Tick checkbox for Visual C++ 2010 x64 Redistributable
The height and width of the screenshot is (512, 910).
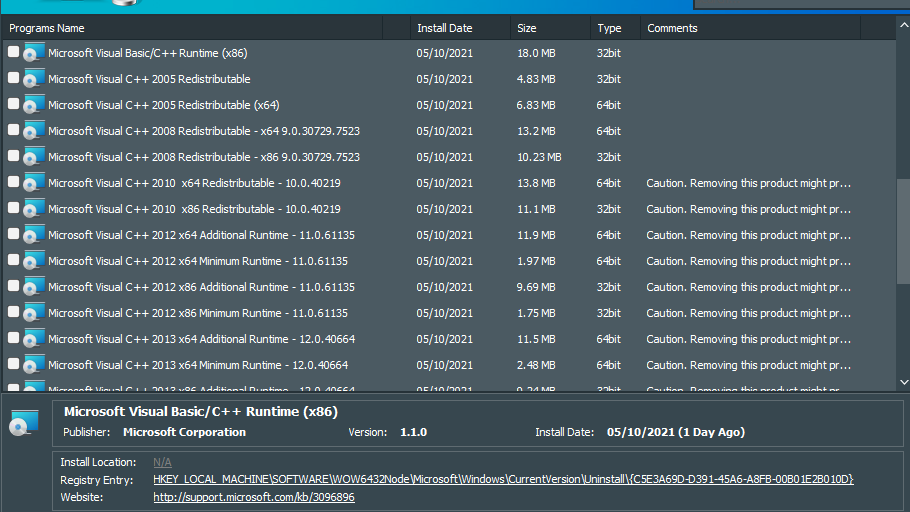point(13,182)
